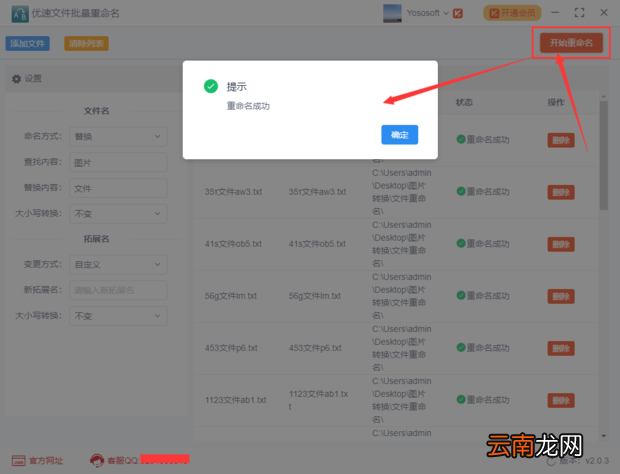Click the 状态 column header
The width and height of the screenshot is (620, 474).
[464, 102]
